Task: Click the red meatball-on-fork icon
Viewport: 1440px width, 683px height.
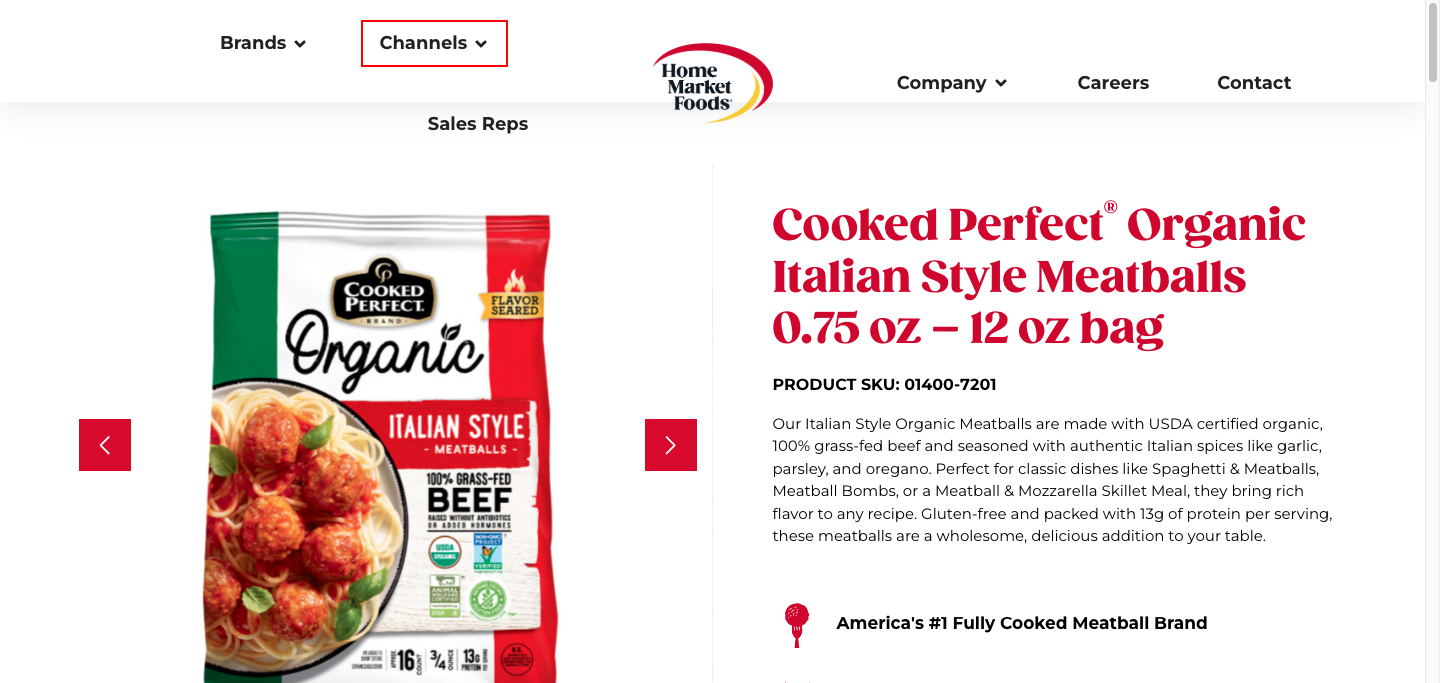Action: click(796, 624)
